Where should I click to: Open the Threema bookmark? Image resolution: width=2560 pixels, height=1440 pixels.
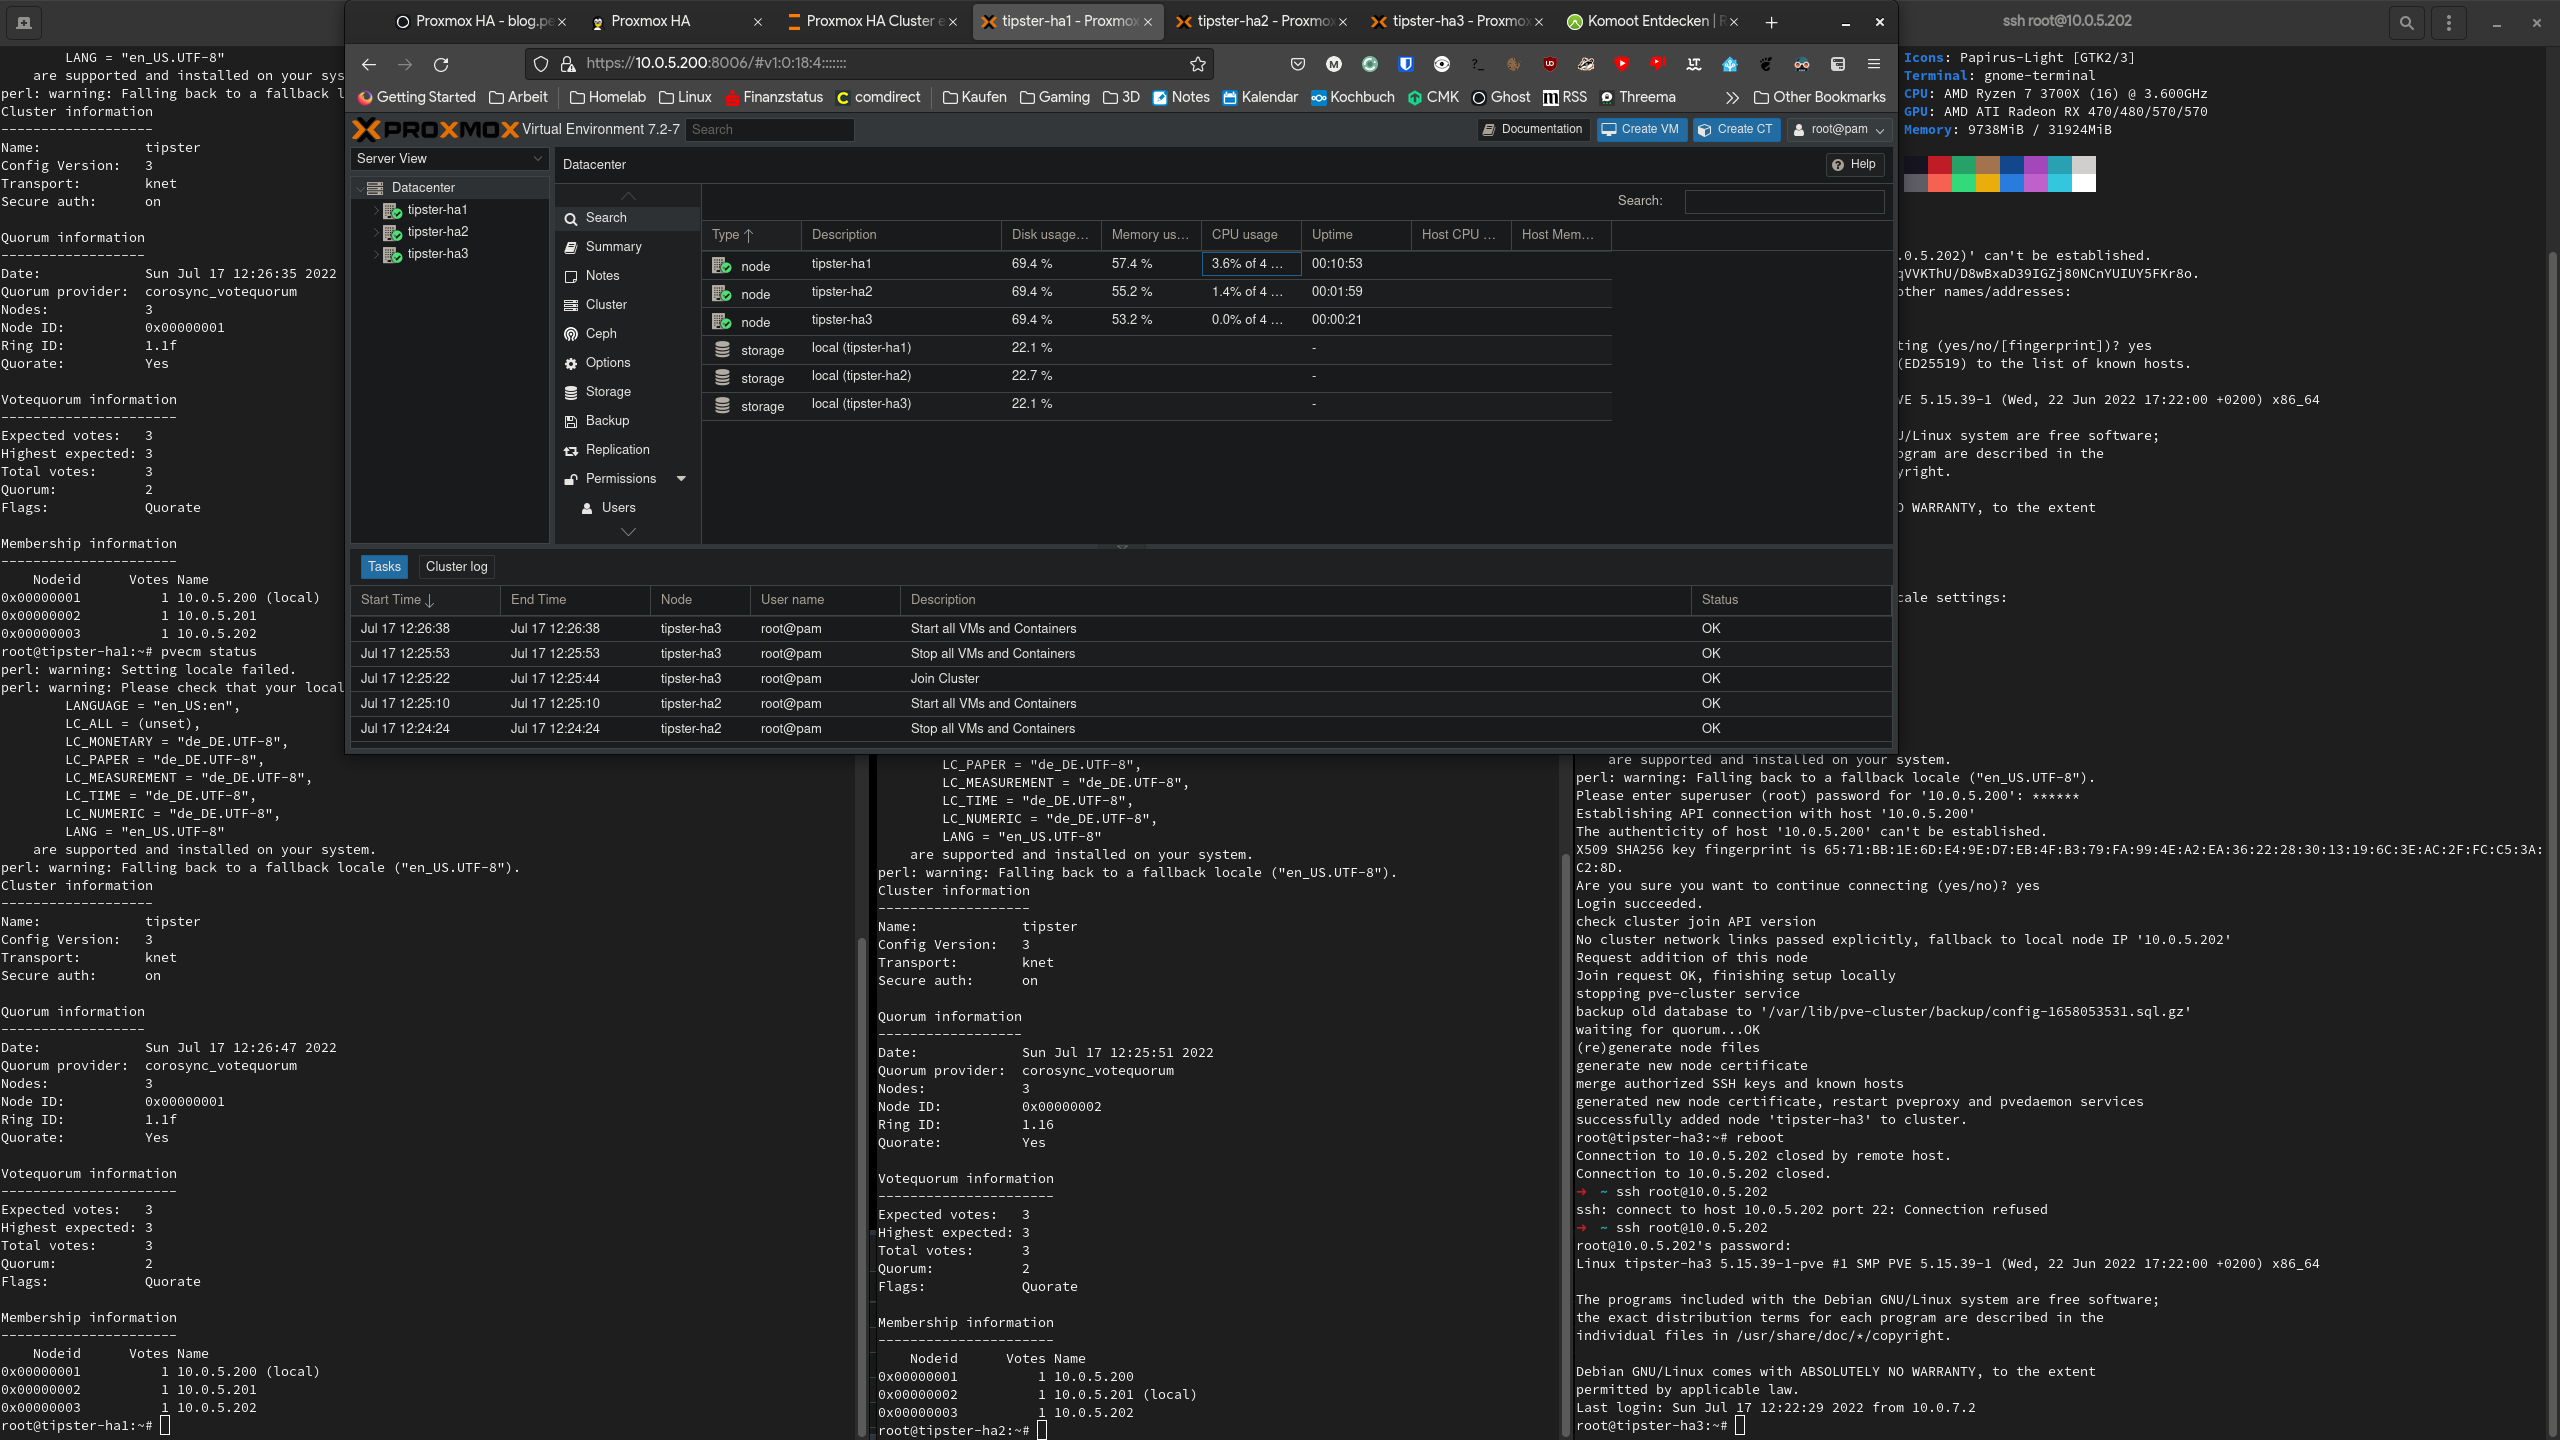pos(1638,97)
